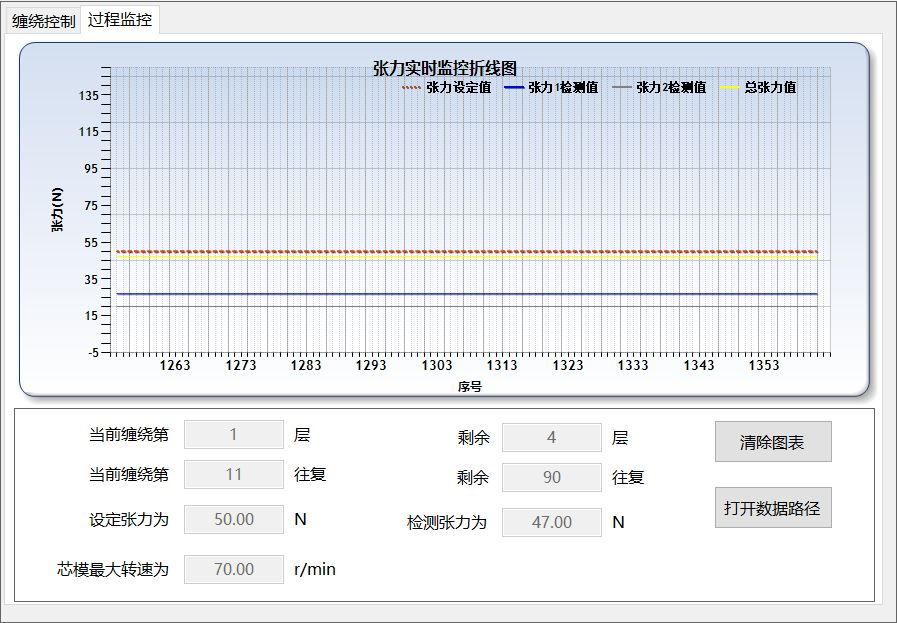Image resolution: width=897 pixels, height=623 pixels.
Task: Click the blue 张力1检测值 legend swatch
Action: [514, 88]
